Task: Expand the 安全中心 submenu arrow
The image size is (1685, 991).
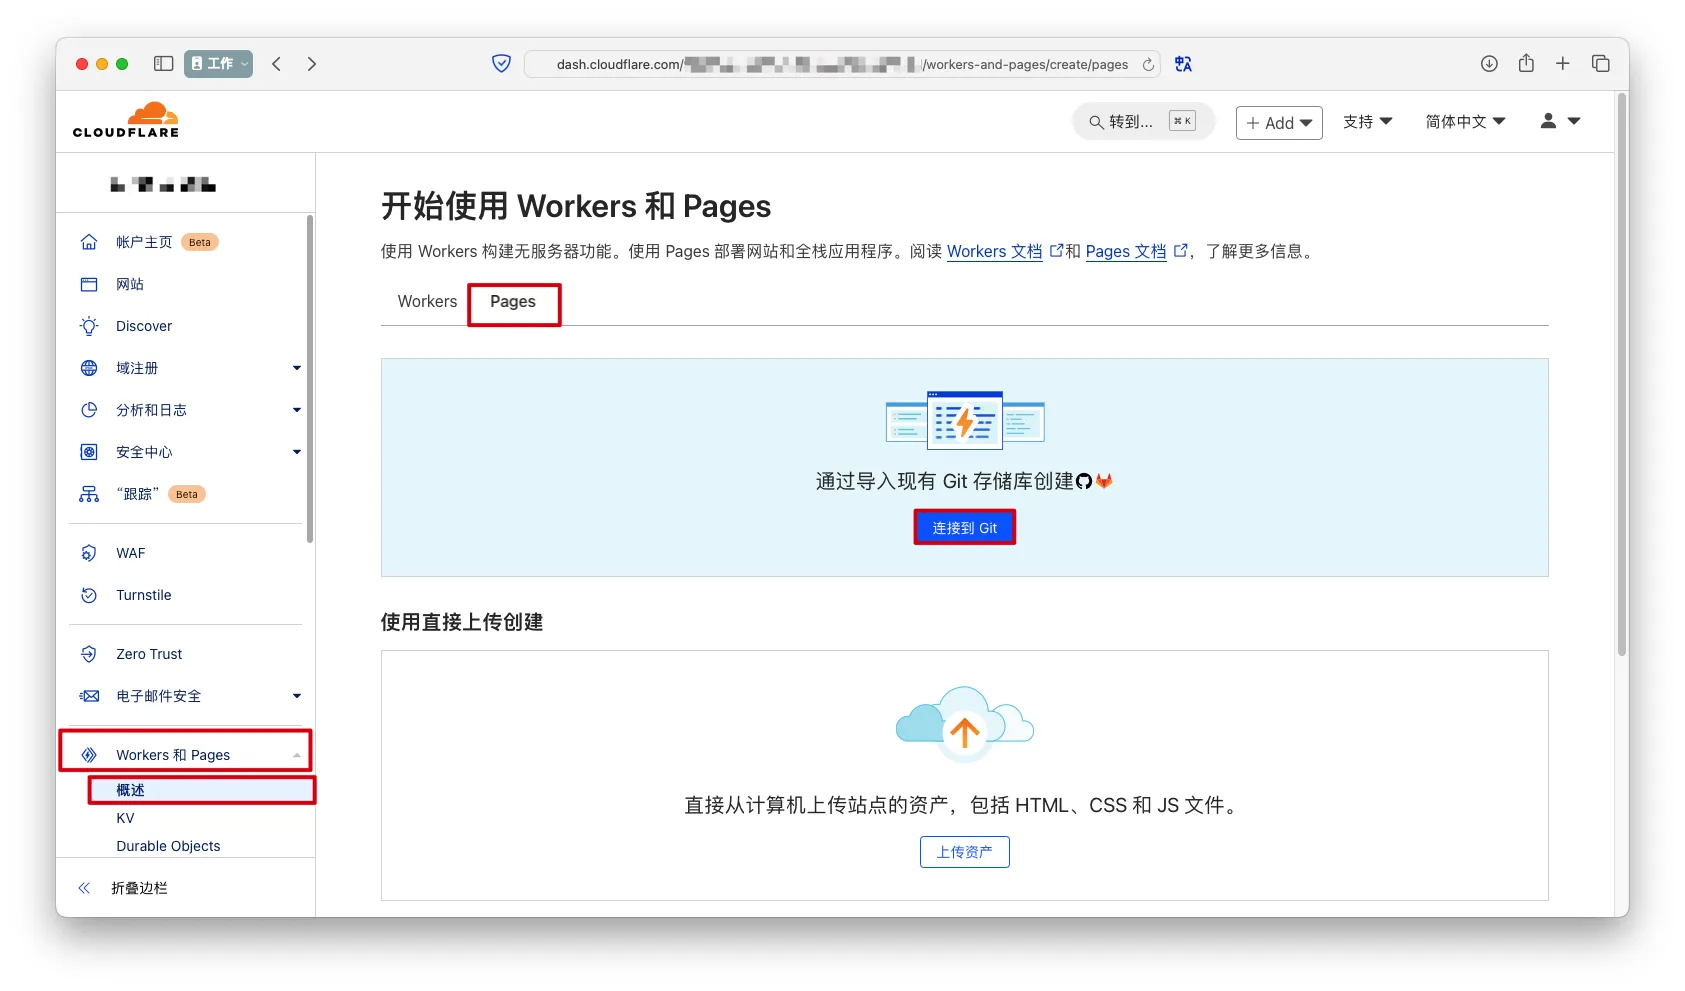Action: click(297, 452)
